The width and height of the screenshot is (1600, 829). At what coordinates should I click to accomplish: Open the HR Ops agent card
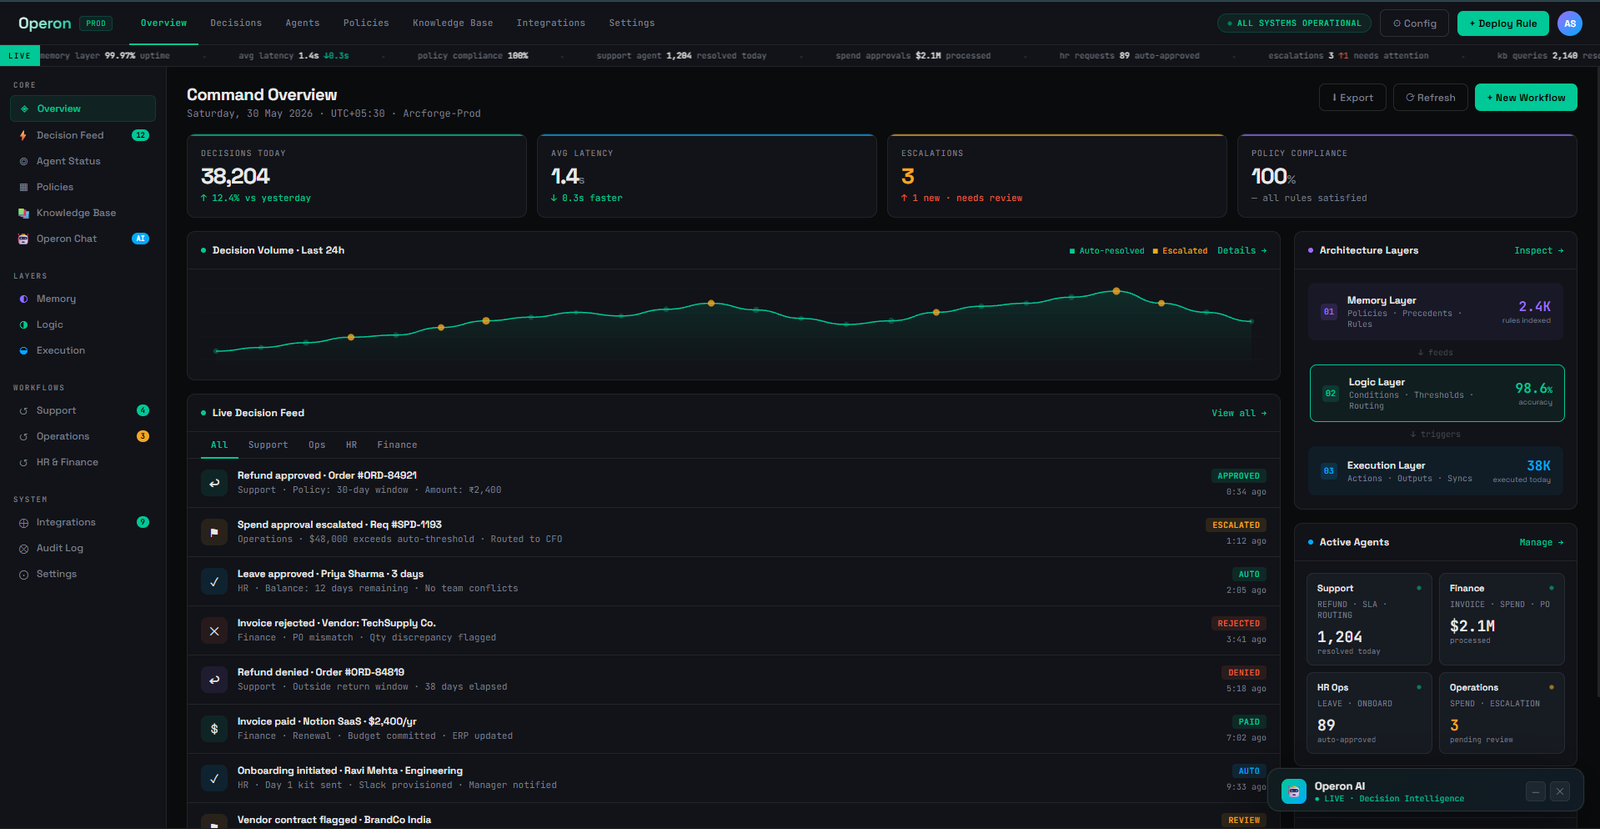point(1369,713)
